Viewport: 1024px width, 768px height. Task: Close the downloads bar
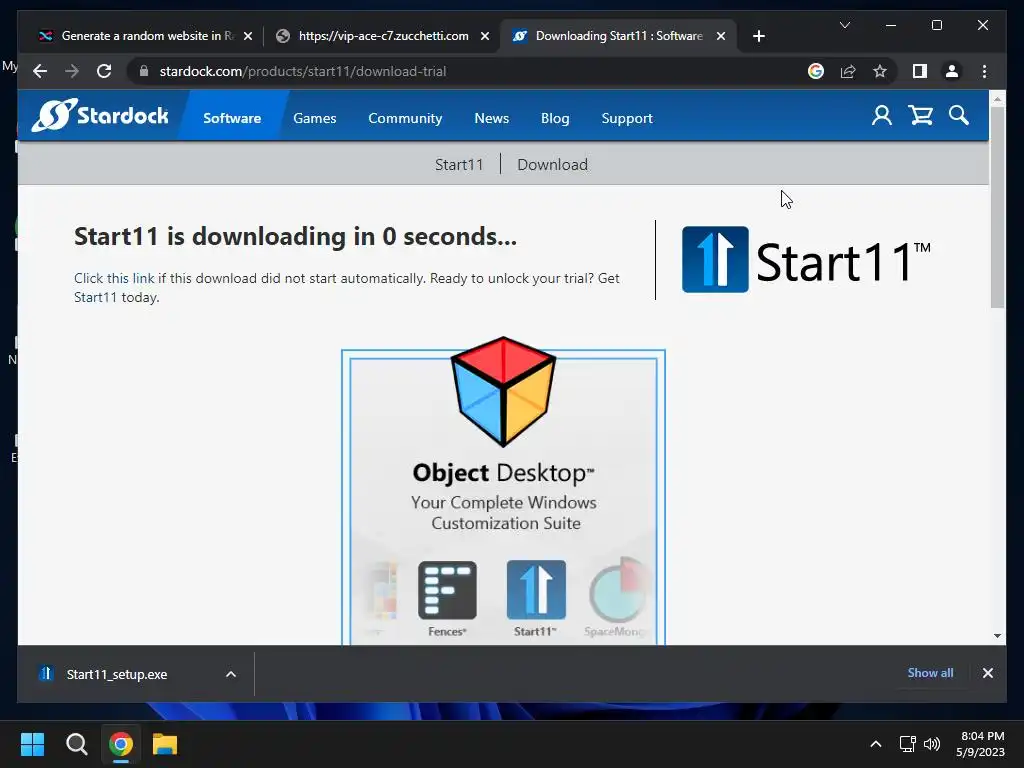[987, 673]
